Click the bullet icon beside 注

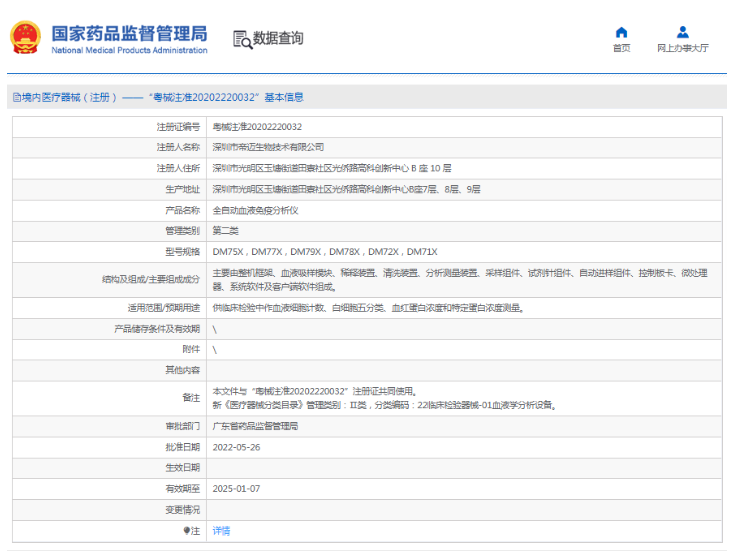pos(187,531)
